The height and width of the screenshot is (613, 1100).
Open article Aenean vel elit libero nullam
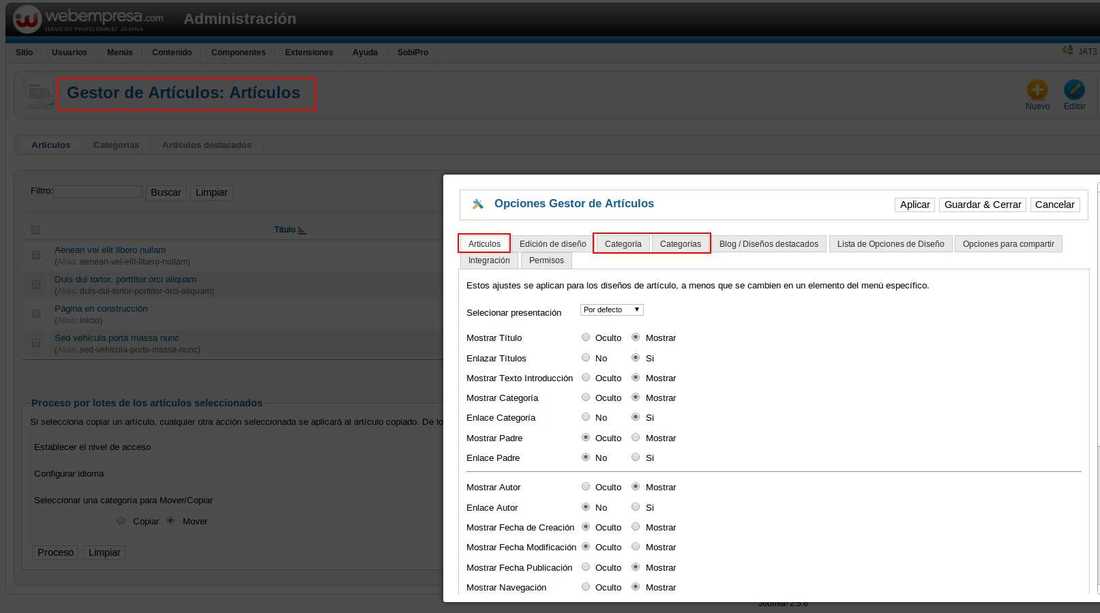pos(110,250)
